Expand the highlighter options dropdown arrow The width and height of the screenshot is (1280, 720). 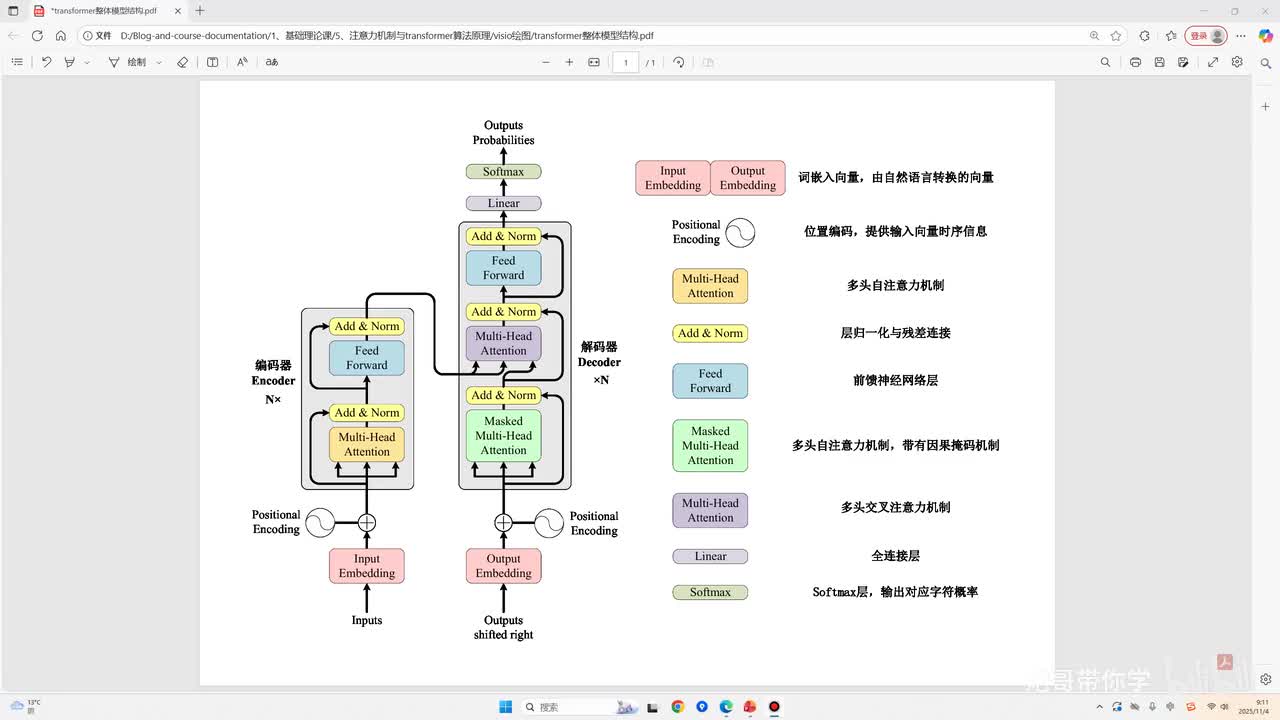[x=87, y=62]
